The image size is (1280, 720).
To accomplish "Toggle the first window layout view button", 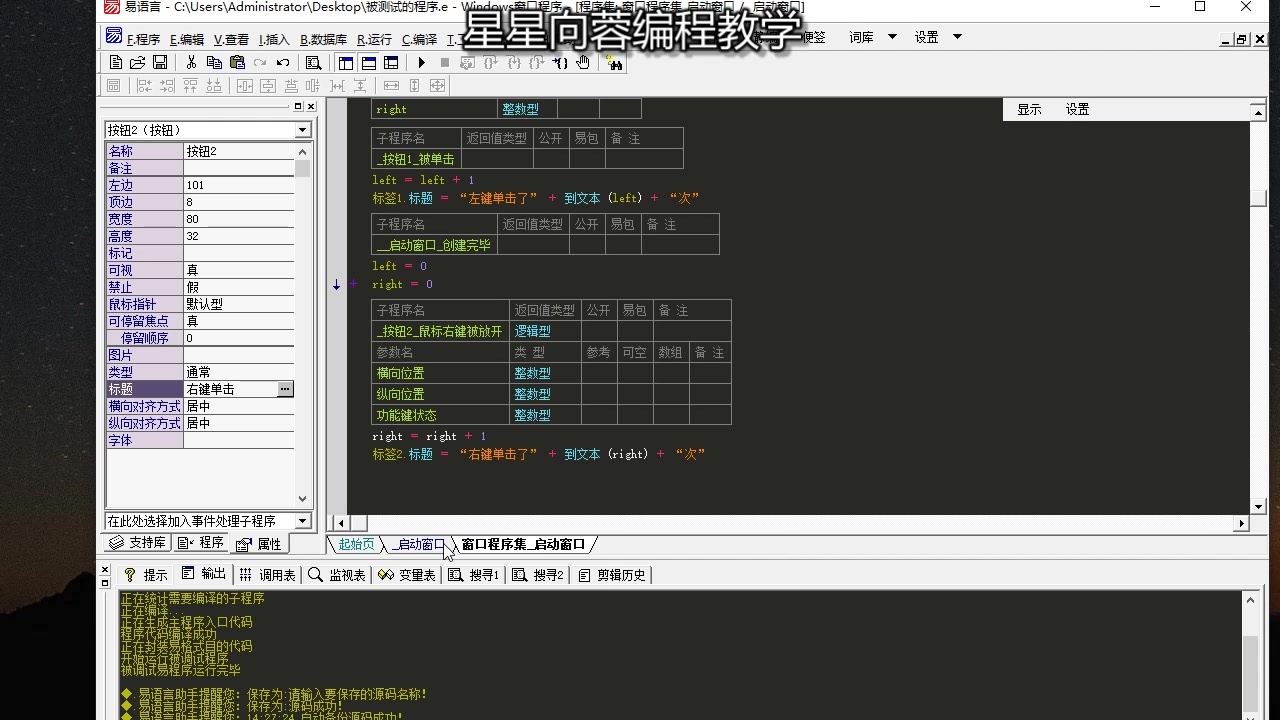I will [347, 62].
